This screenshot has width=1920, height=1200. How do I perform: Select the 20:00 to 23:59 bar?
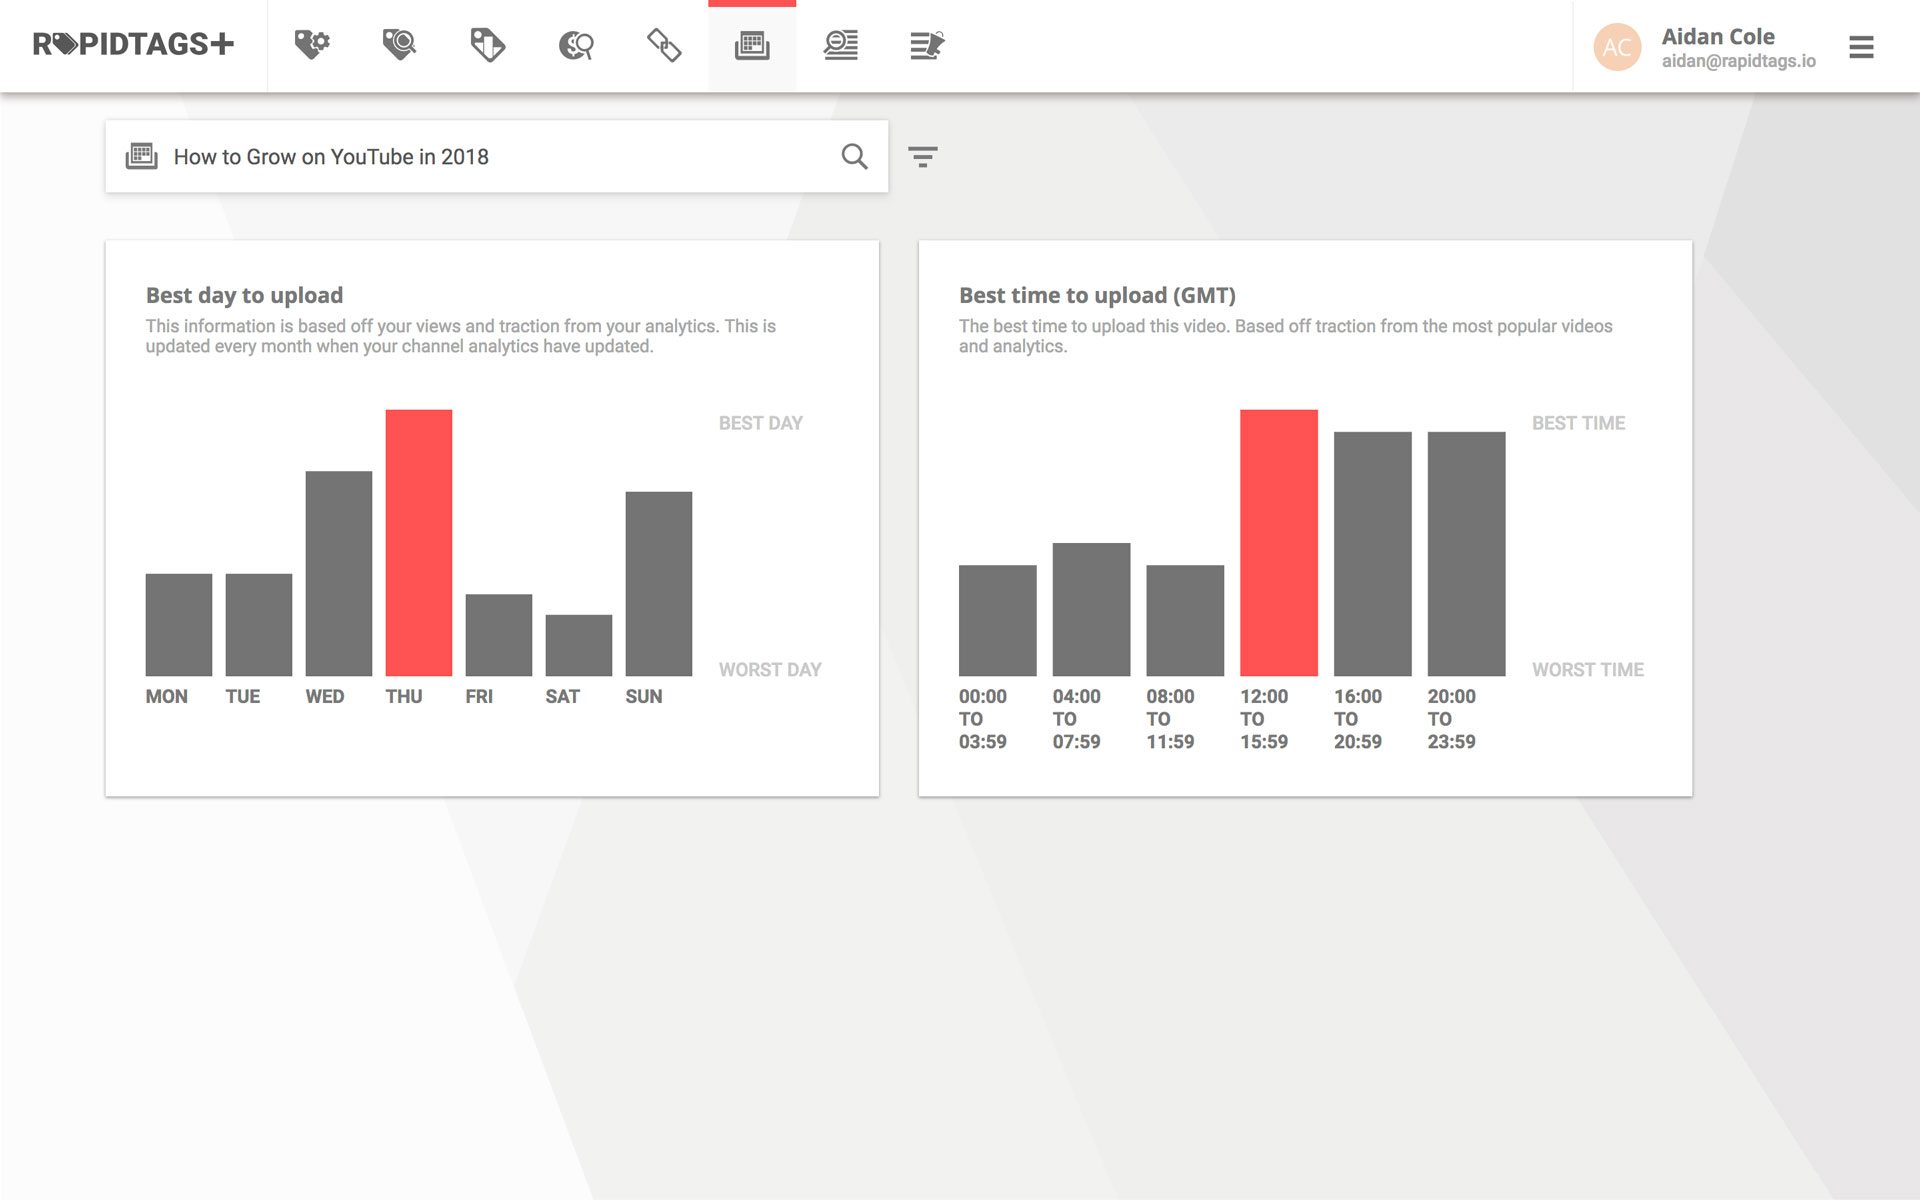point(1466,554)
